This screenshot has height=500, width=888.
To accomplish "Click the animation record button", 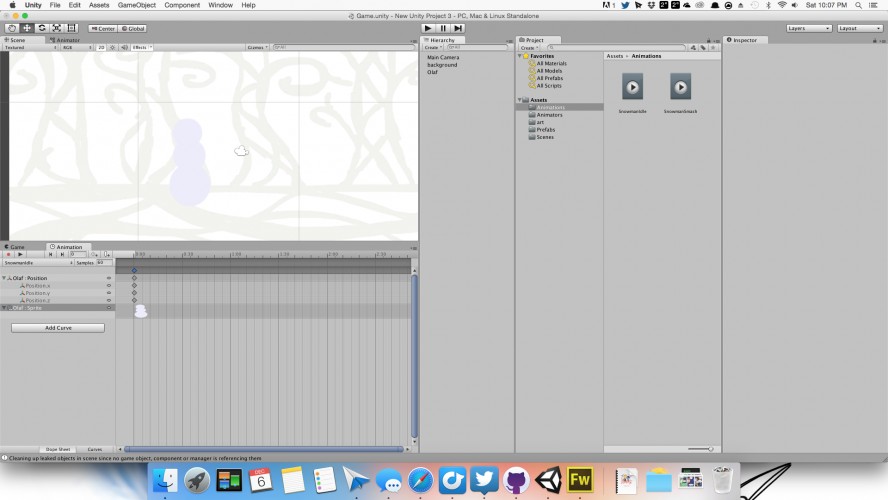I will pyautogui.click(x=8, y=255).
